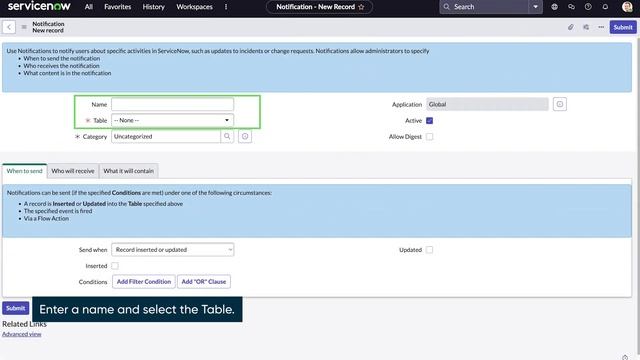Open the form context menu hamburger
The width and height of the screenshot is (640, 360).
[x=24, y=27]
